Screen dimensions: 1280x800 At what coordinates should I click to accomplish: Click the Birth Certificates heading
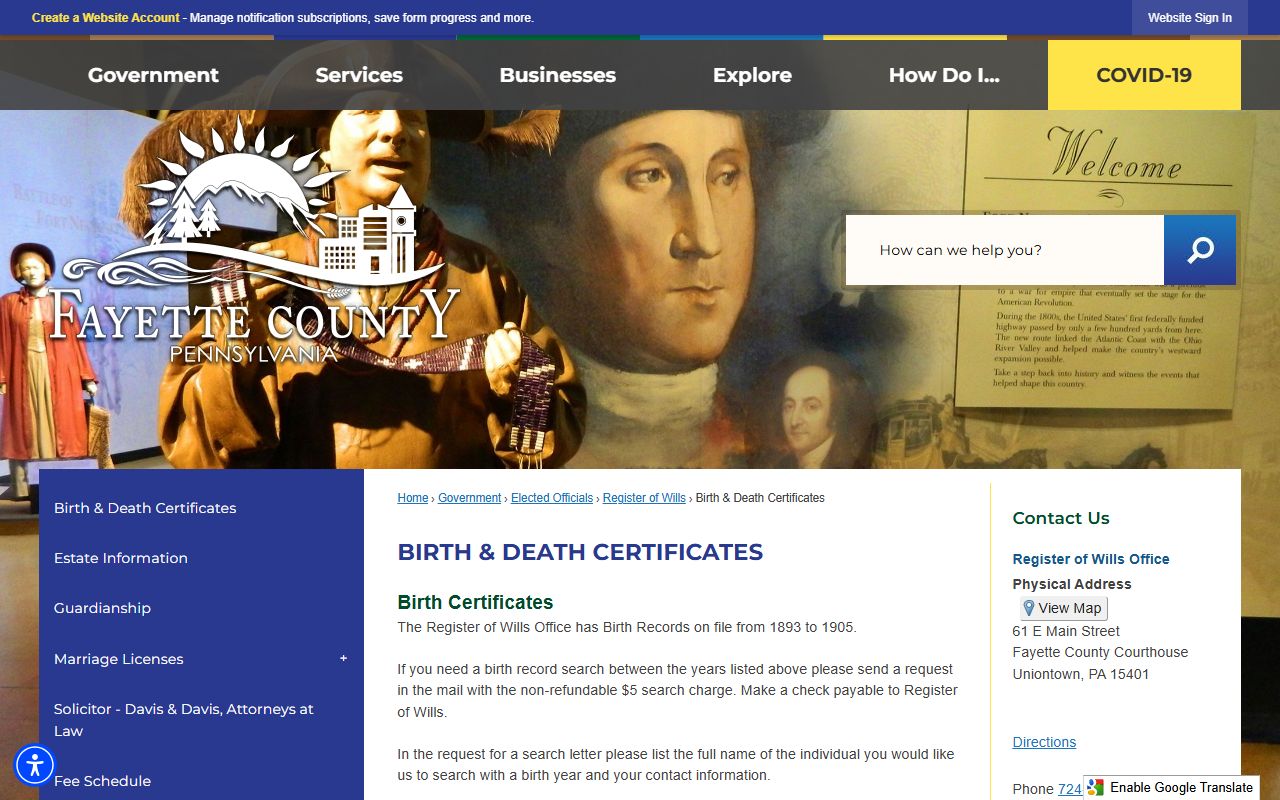[x=475, y=602]
